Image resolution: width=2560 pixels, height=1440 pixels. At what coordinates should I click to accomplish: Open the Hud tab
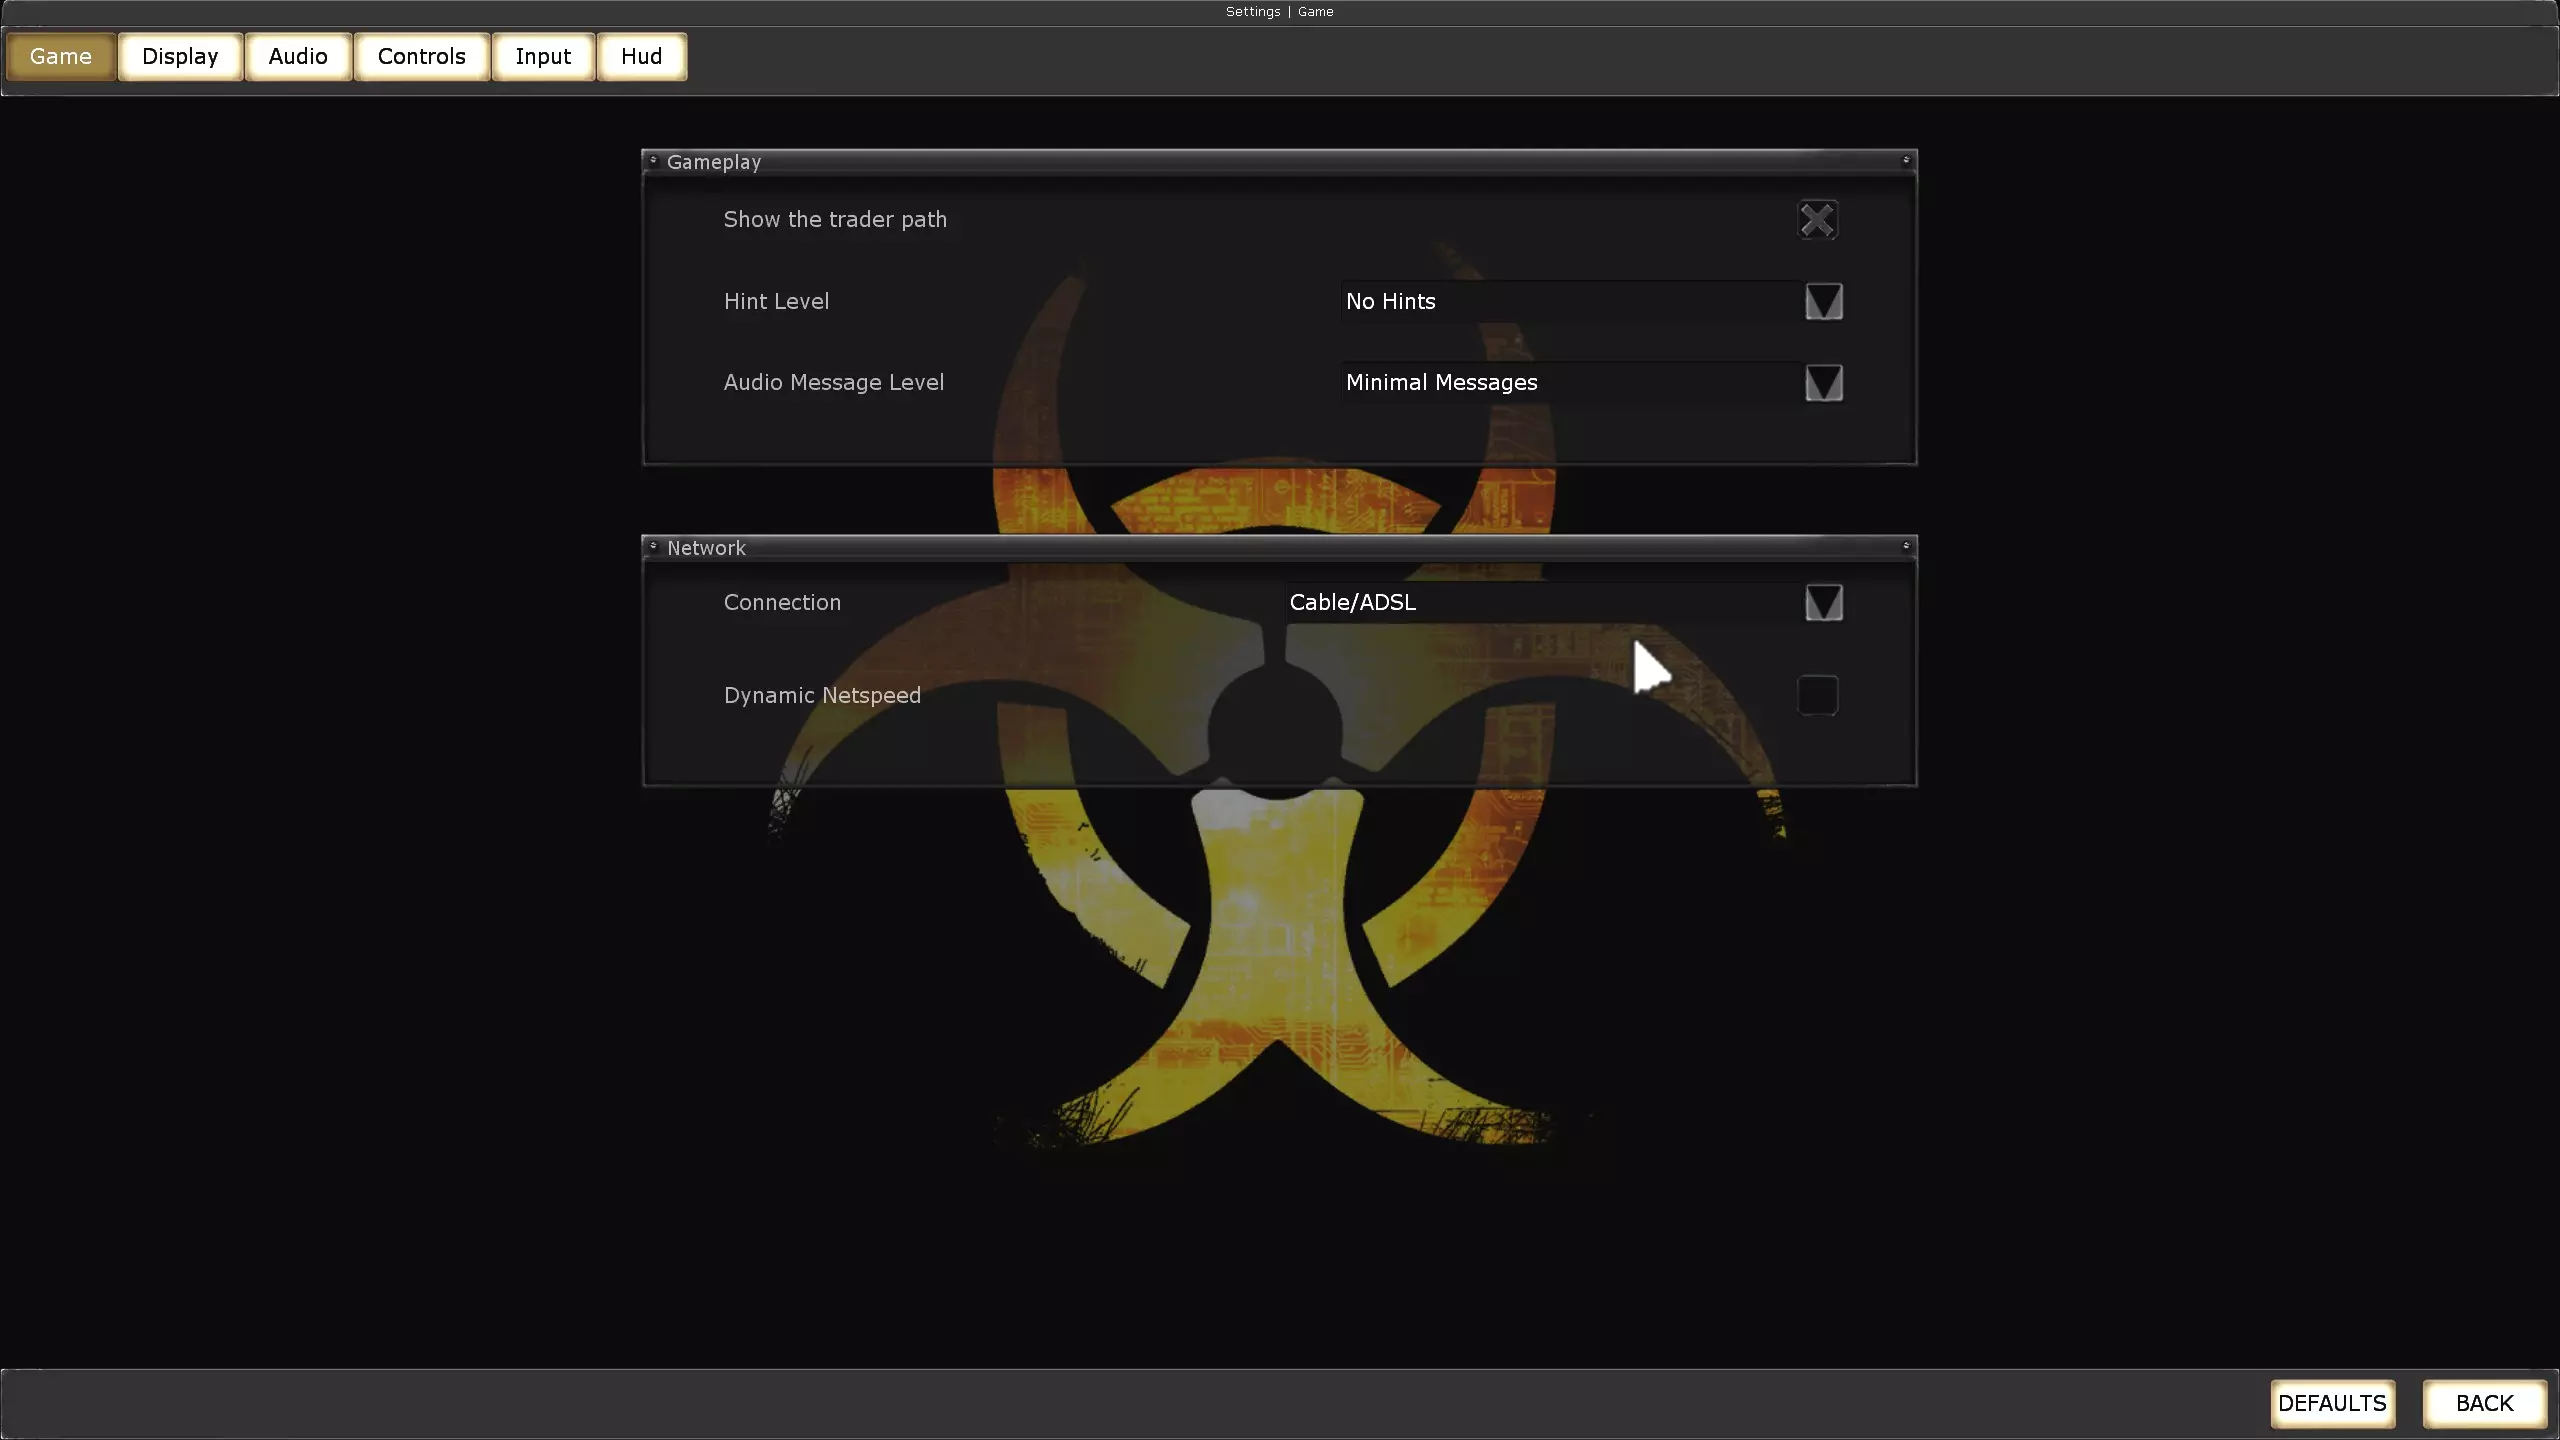coord(641,56)
